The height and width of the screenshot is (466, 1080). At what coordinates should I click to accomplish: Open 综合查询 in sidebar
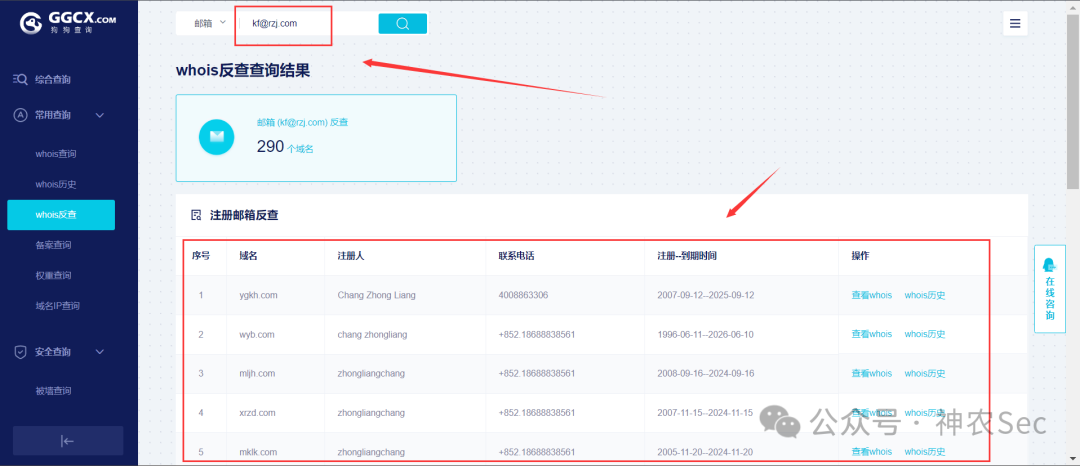pos(53,80)
